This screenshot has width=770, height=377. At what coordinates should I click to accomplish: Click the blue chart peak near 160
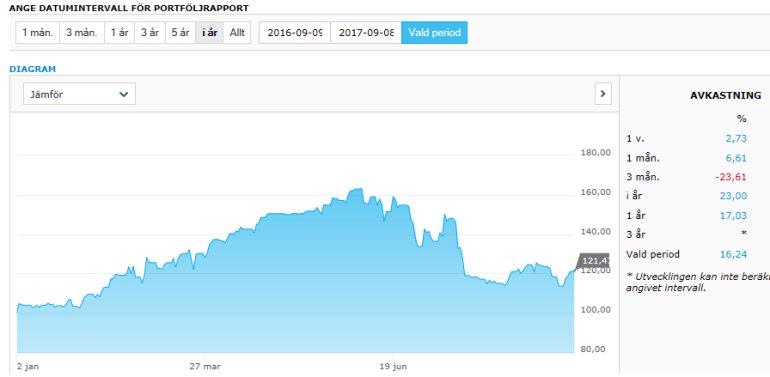pos(355,189)
